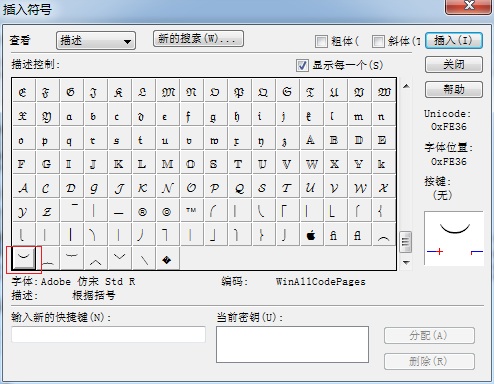This screenshot has width=495, height=384.
Task: Pick the script capital Z symbol
Action: (x=47, y=211)
